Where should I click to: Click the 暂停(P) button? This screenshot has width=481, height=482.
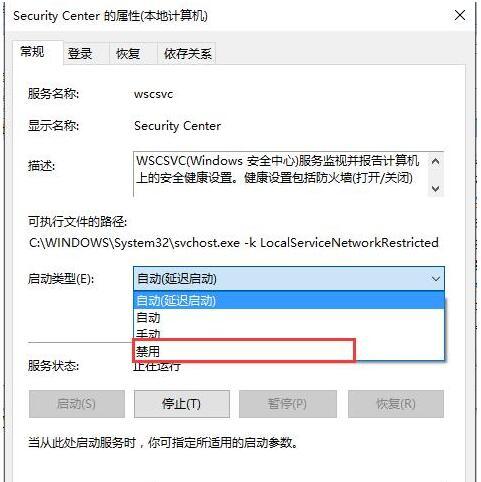[x=288, y=404]
